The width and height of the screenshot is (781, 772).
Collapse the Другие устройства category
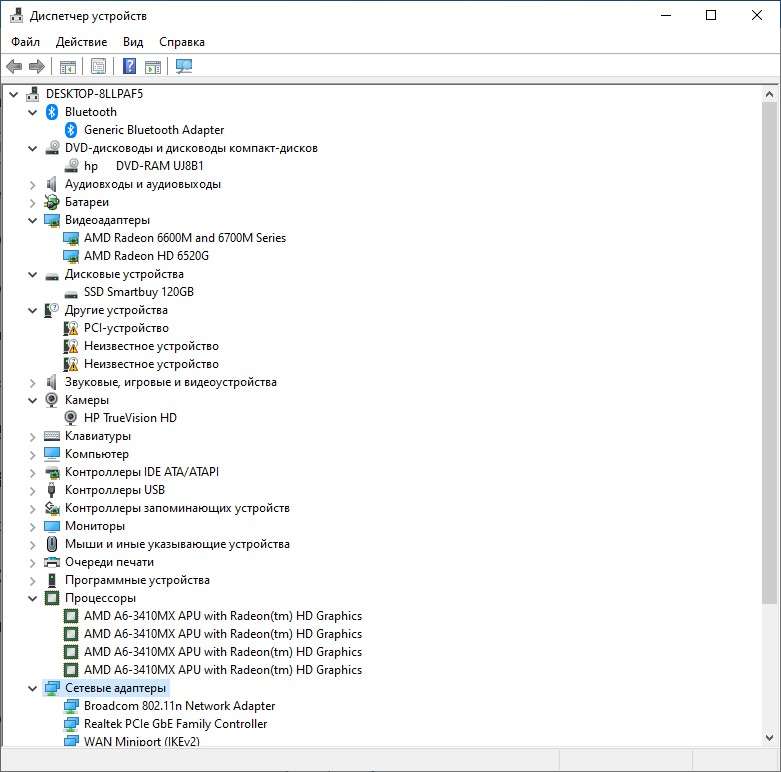pos(33,310)
